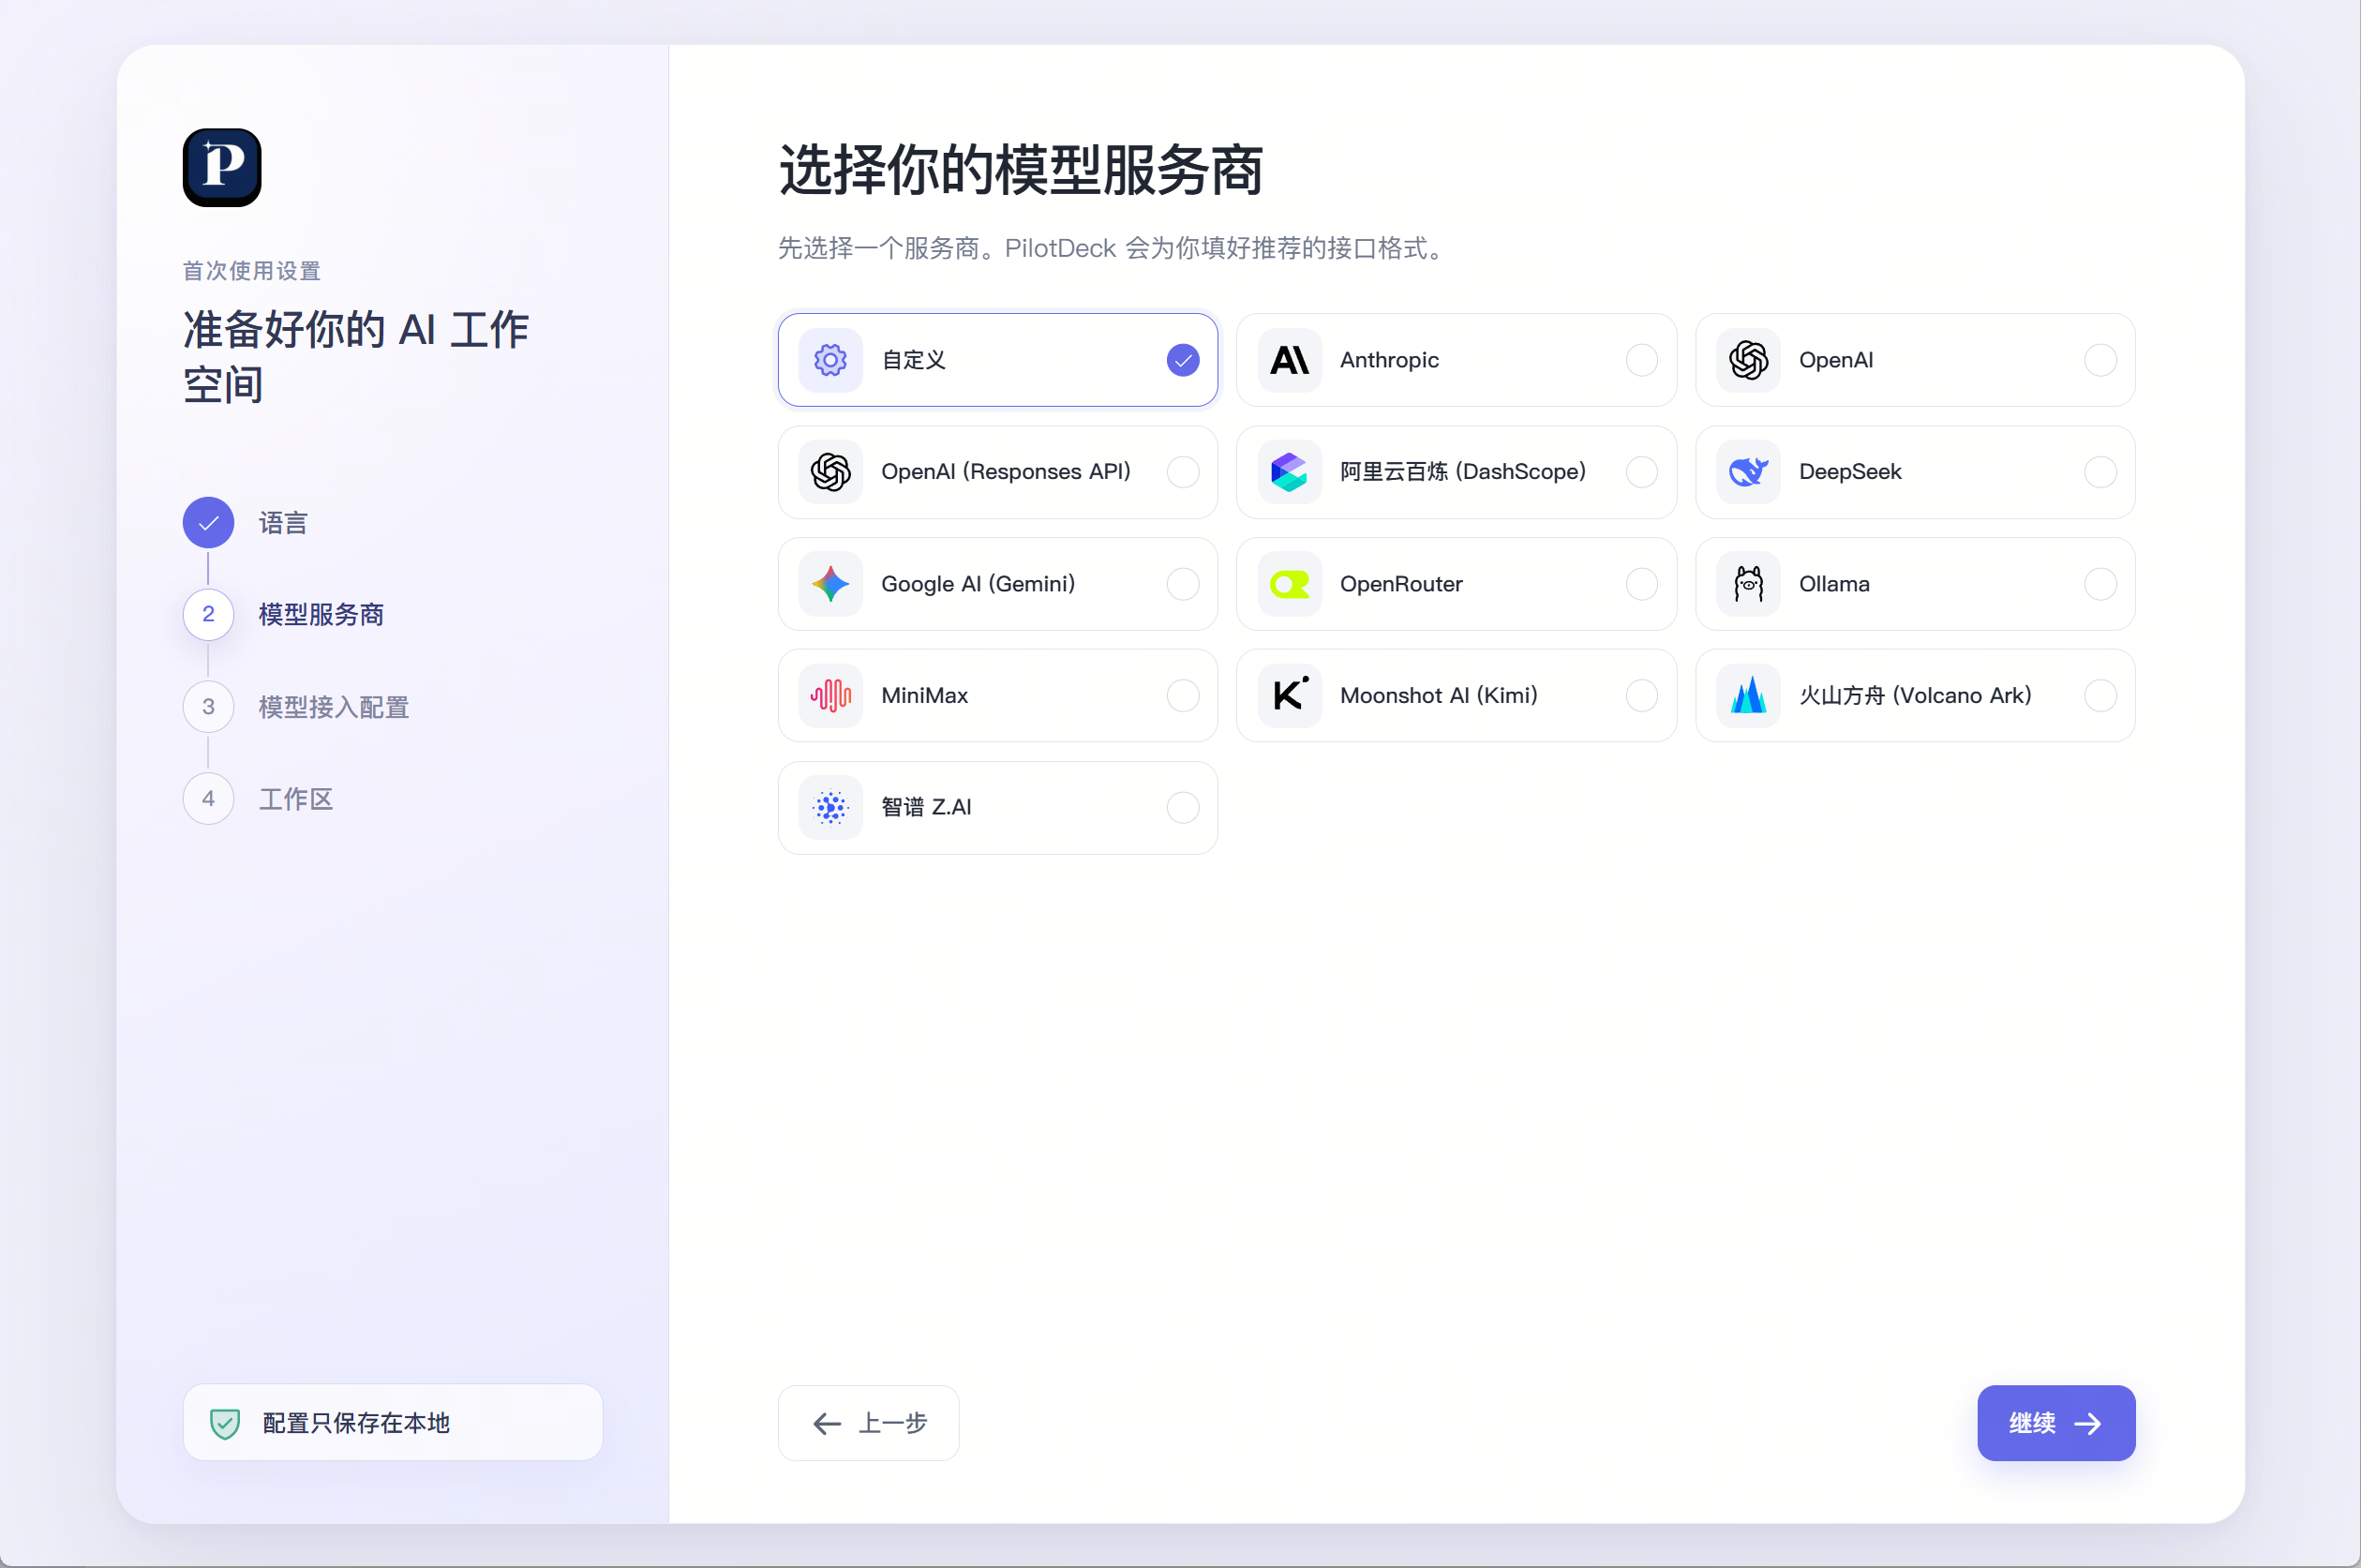This screenshot has width=2361, height=1568.
Task: Go to the 工作区 step
Action: pyautogui.click(x=296, y=799)
